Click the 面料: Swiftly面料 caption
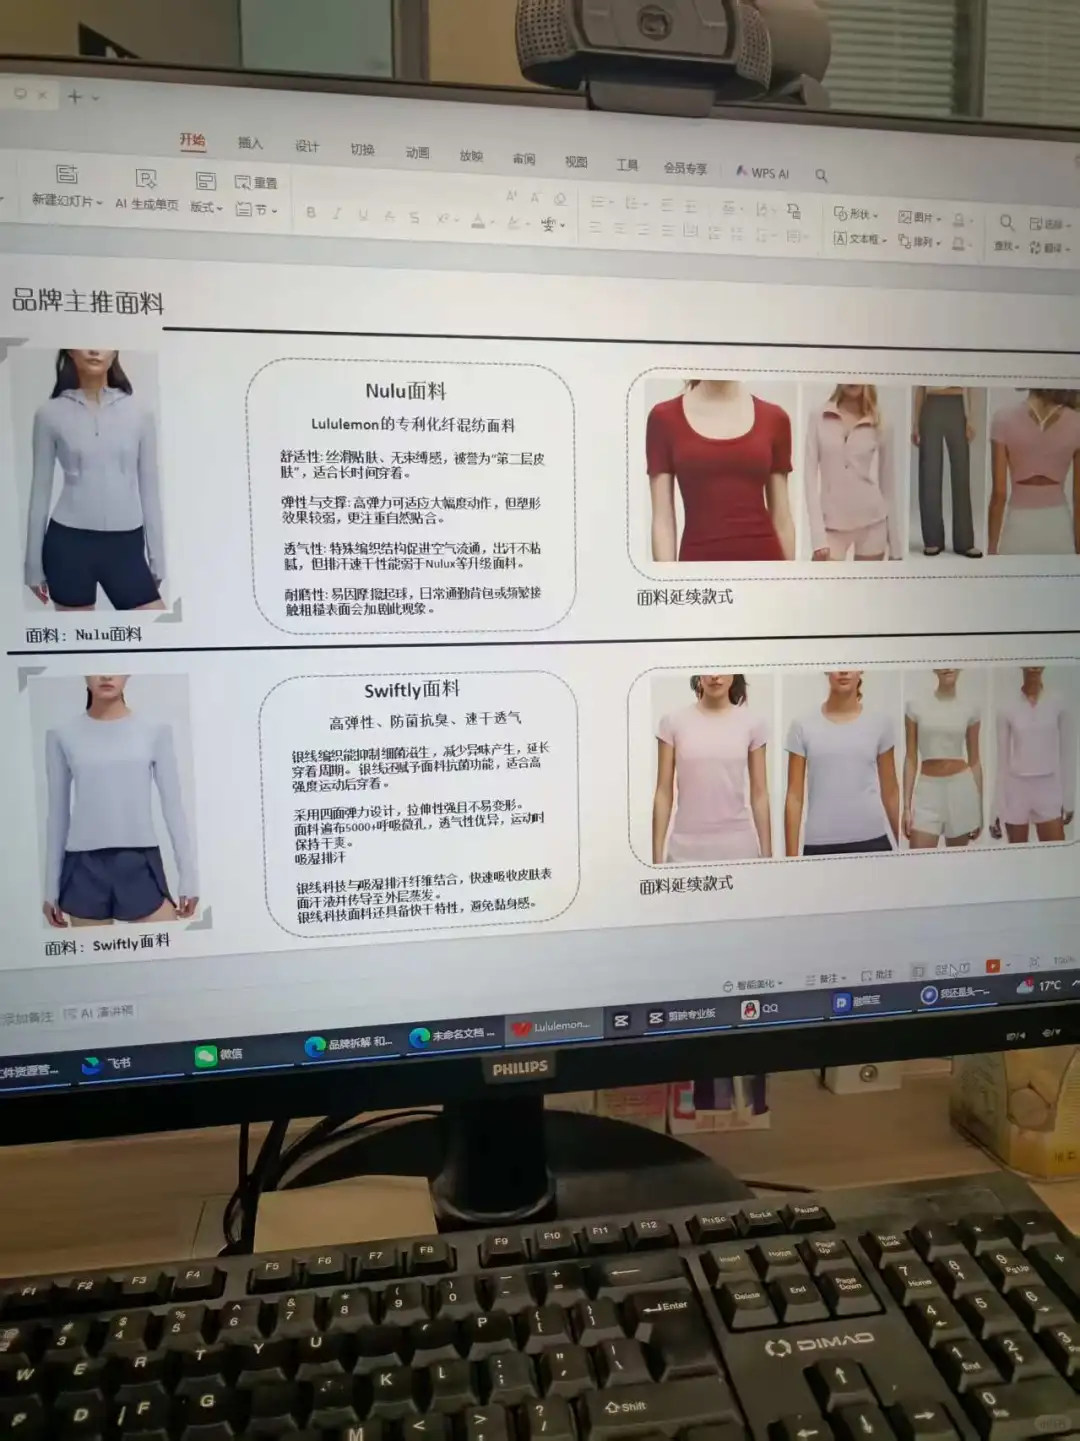Viewport: 1080px width, 1441px height. pyautogui.click(x=108, y=944)
